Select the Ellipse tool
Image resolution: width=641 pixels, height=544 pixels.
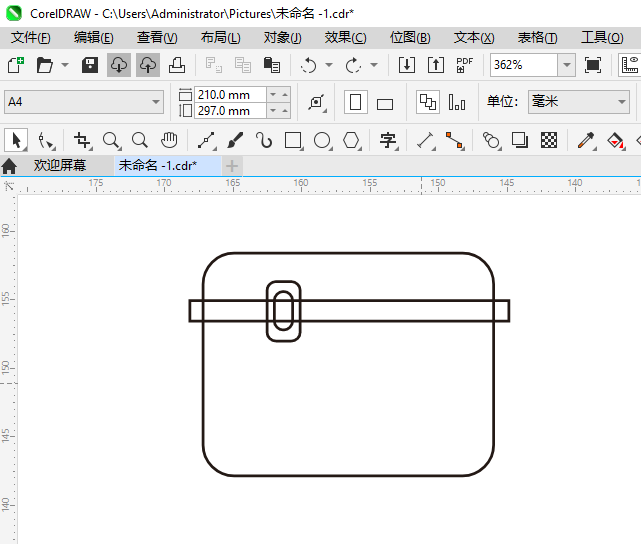coord(322,140)
